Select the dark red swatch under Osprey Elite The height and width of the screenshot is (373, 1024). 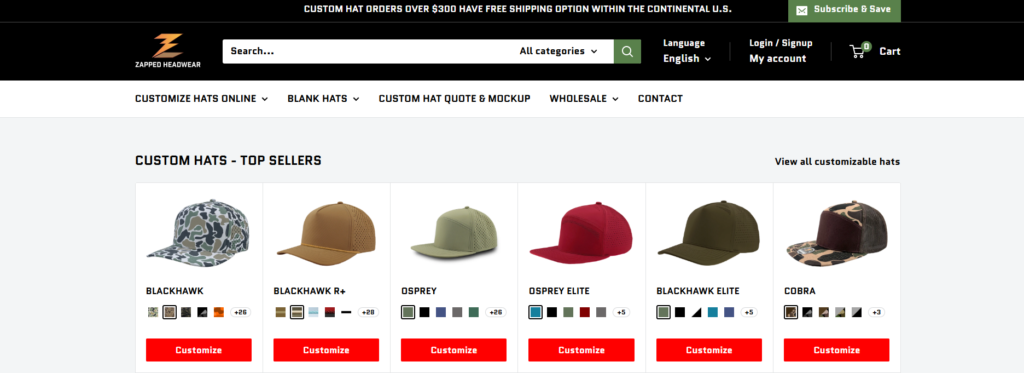click(x=584, y=312)
